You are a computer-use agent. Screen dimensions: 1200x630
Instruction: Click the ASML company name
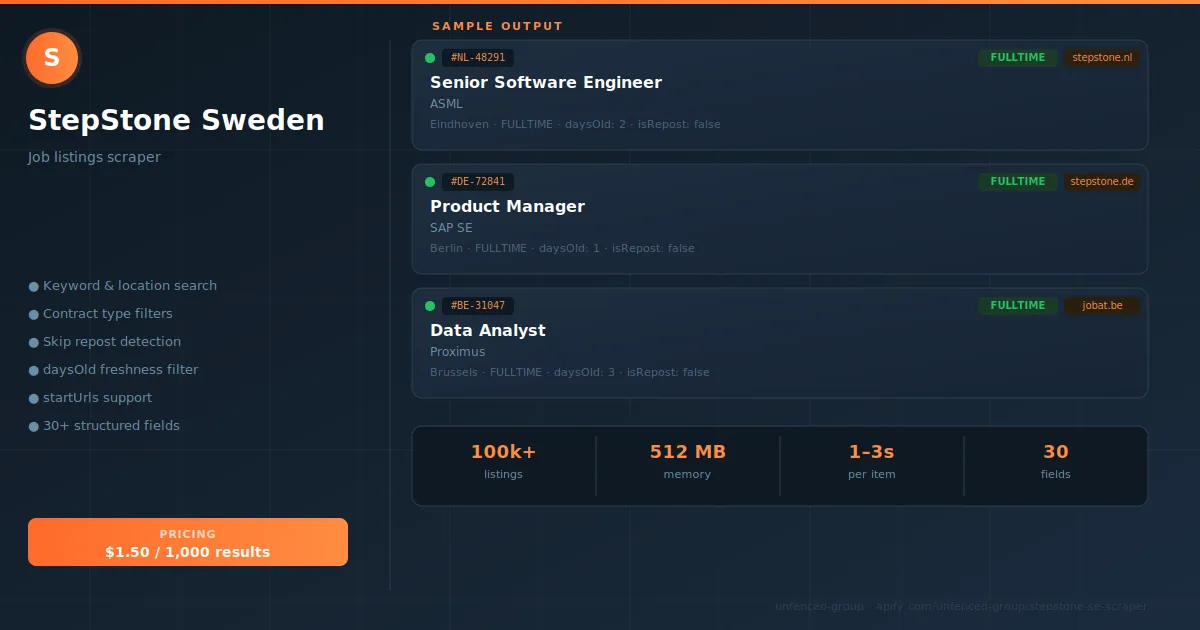click(446, 104)
